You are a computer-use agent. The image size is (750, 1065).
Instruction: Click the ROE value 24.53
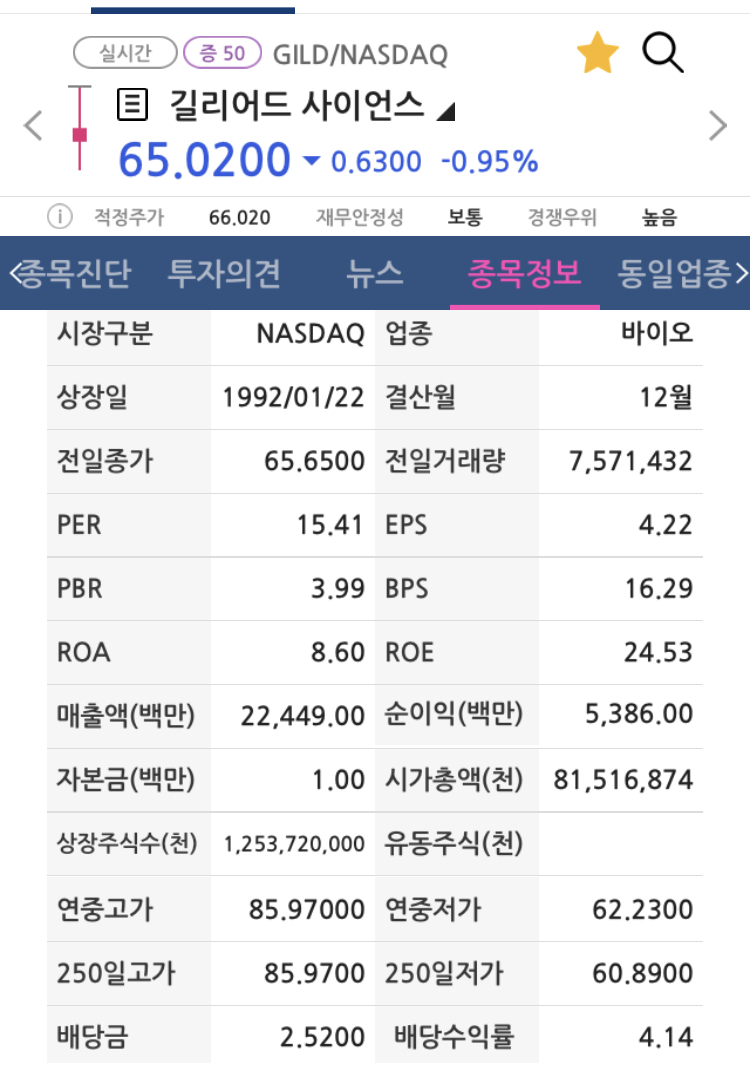(x=658, y=652)
